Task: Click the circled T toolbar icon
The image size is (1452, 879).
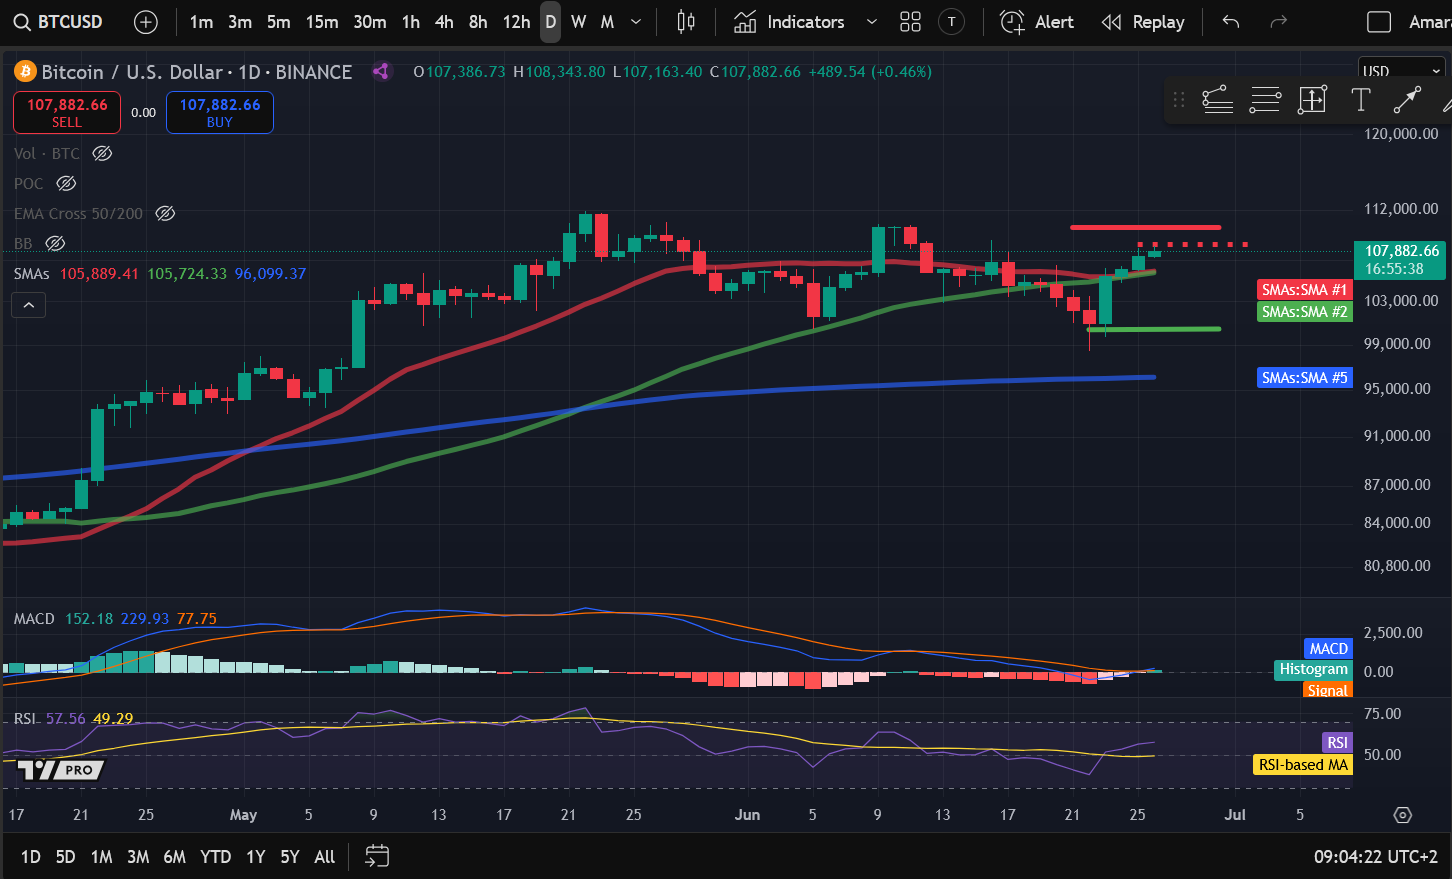Action: [x=952, y=22]
